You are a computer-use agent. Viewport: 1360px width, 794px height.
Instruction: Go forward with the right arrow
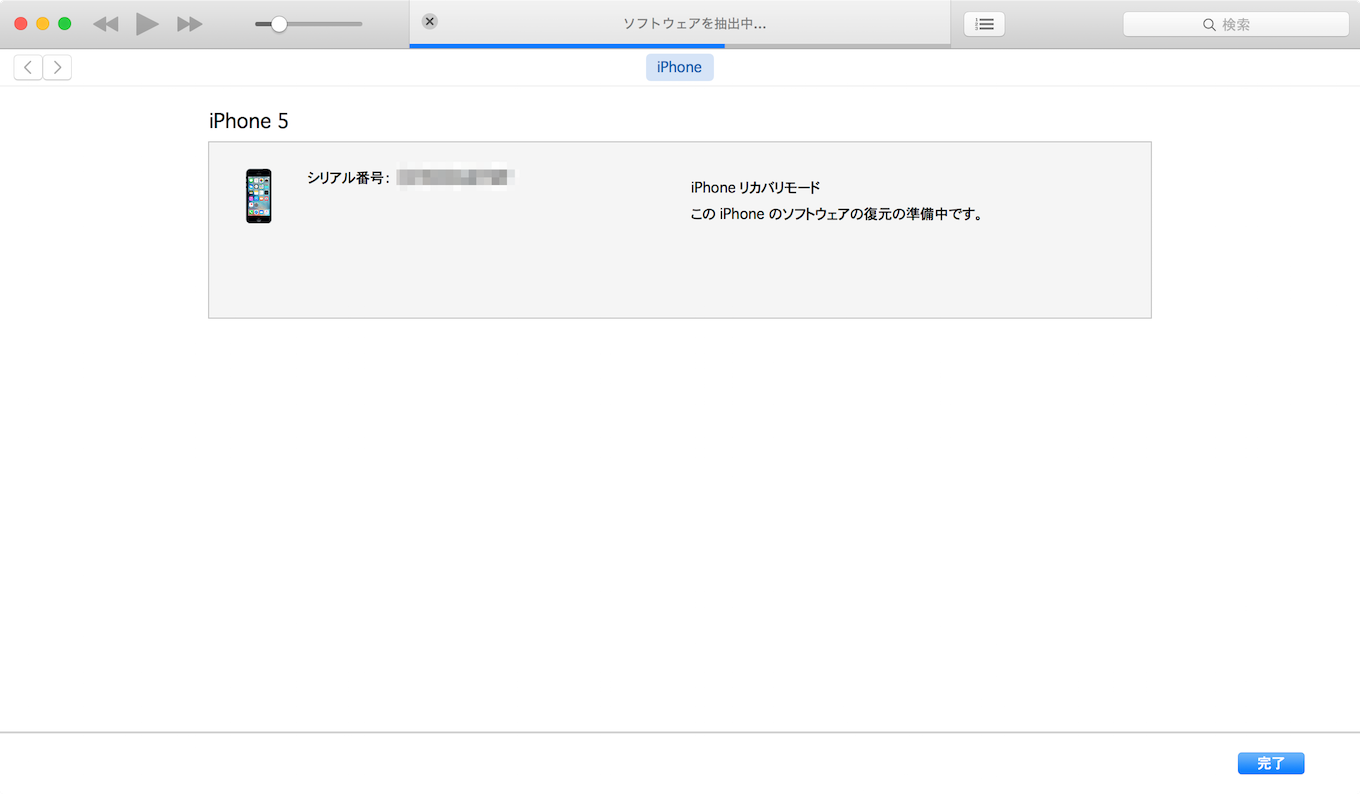57,67
